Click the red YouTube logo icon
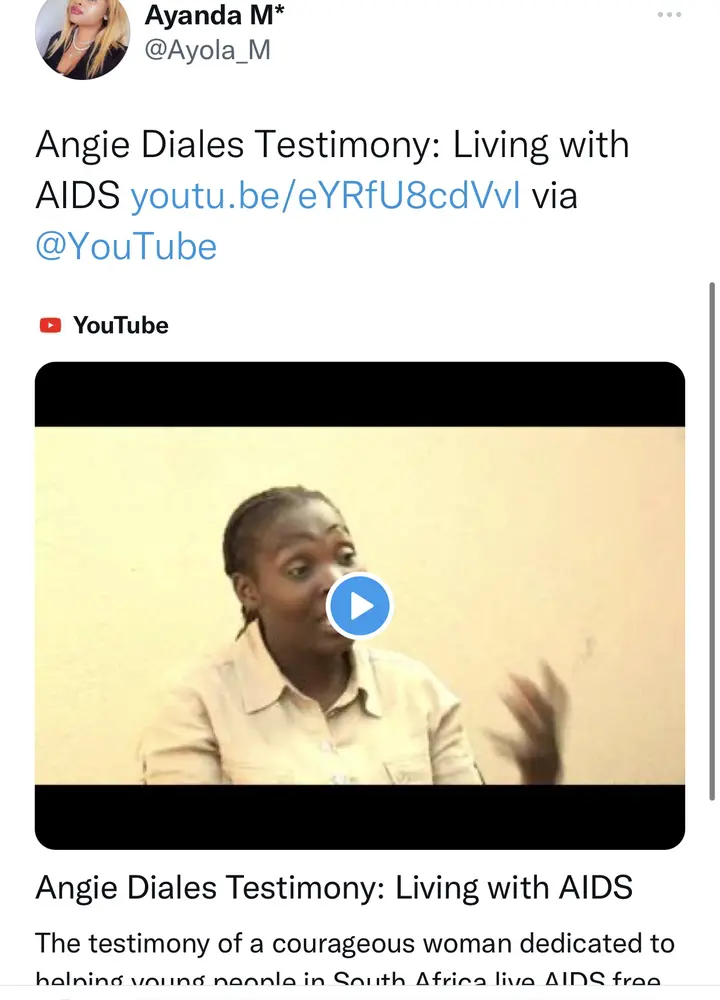 [x=50, y=325]
